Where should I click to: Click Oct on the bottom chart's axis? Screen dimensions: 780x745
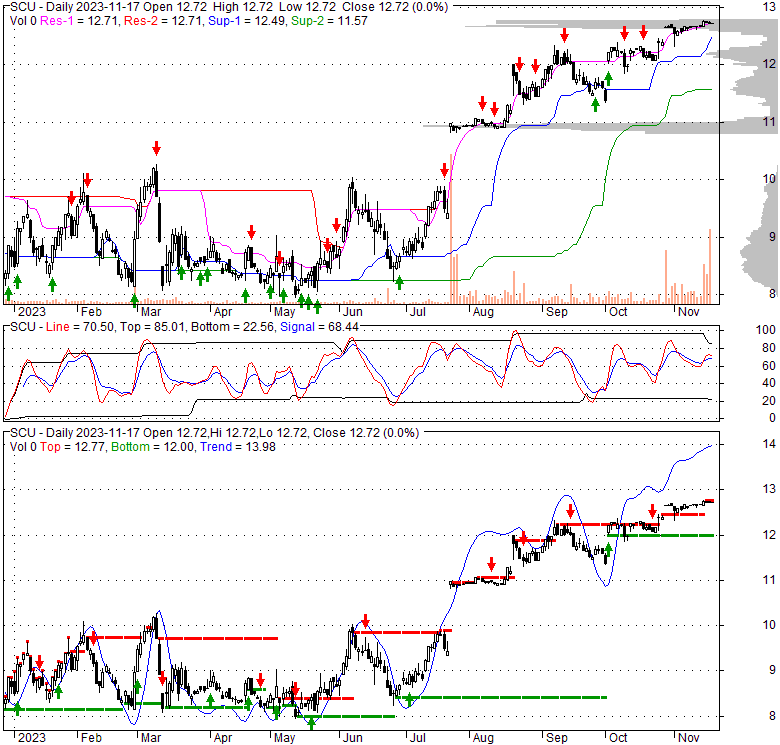click(618, 738)
